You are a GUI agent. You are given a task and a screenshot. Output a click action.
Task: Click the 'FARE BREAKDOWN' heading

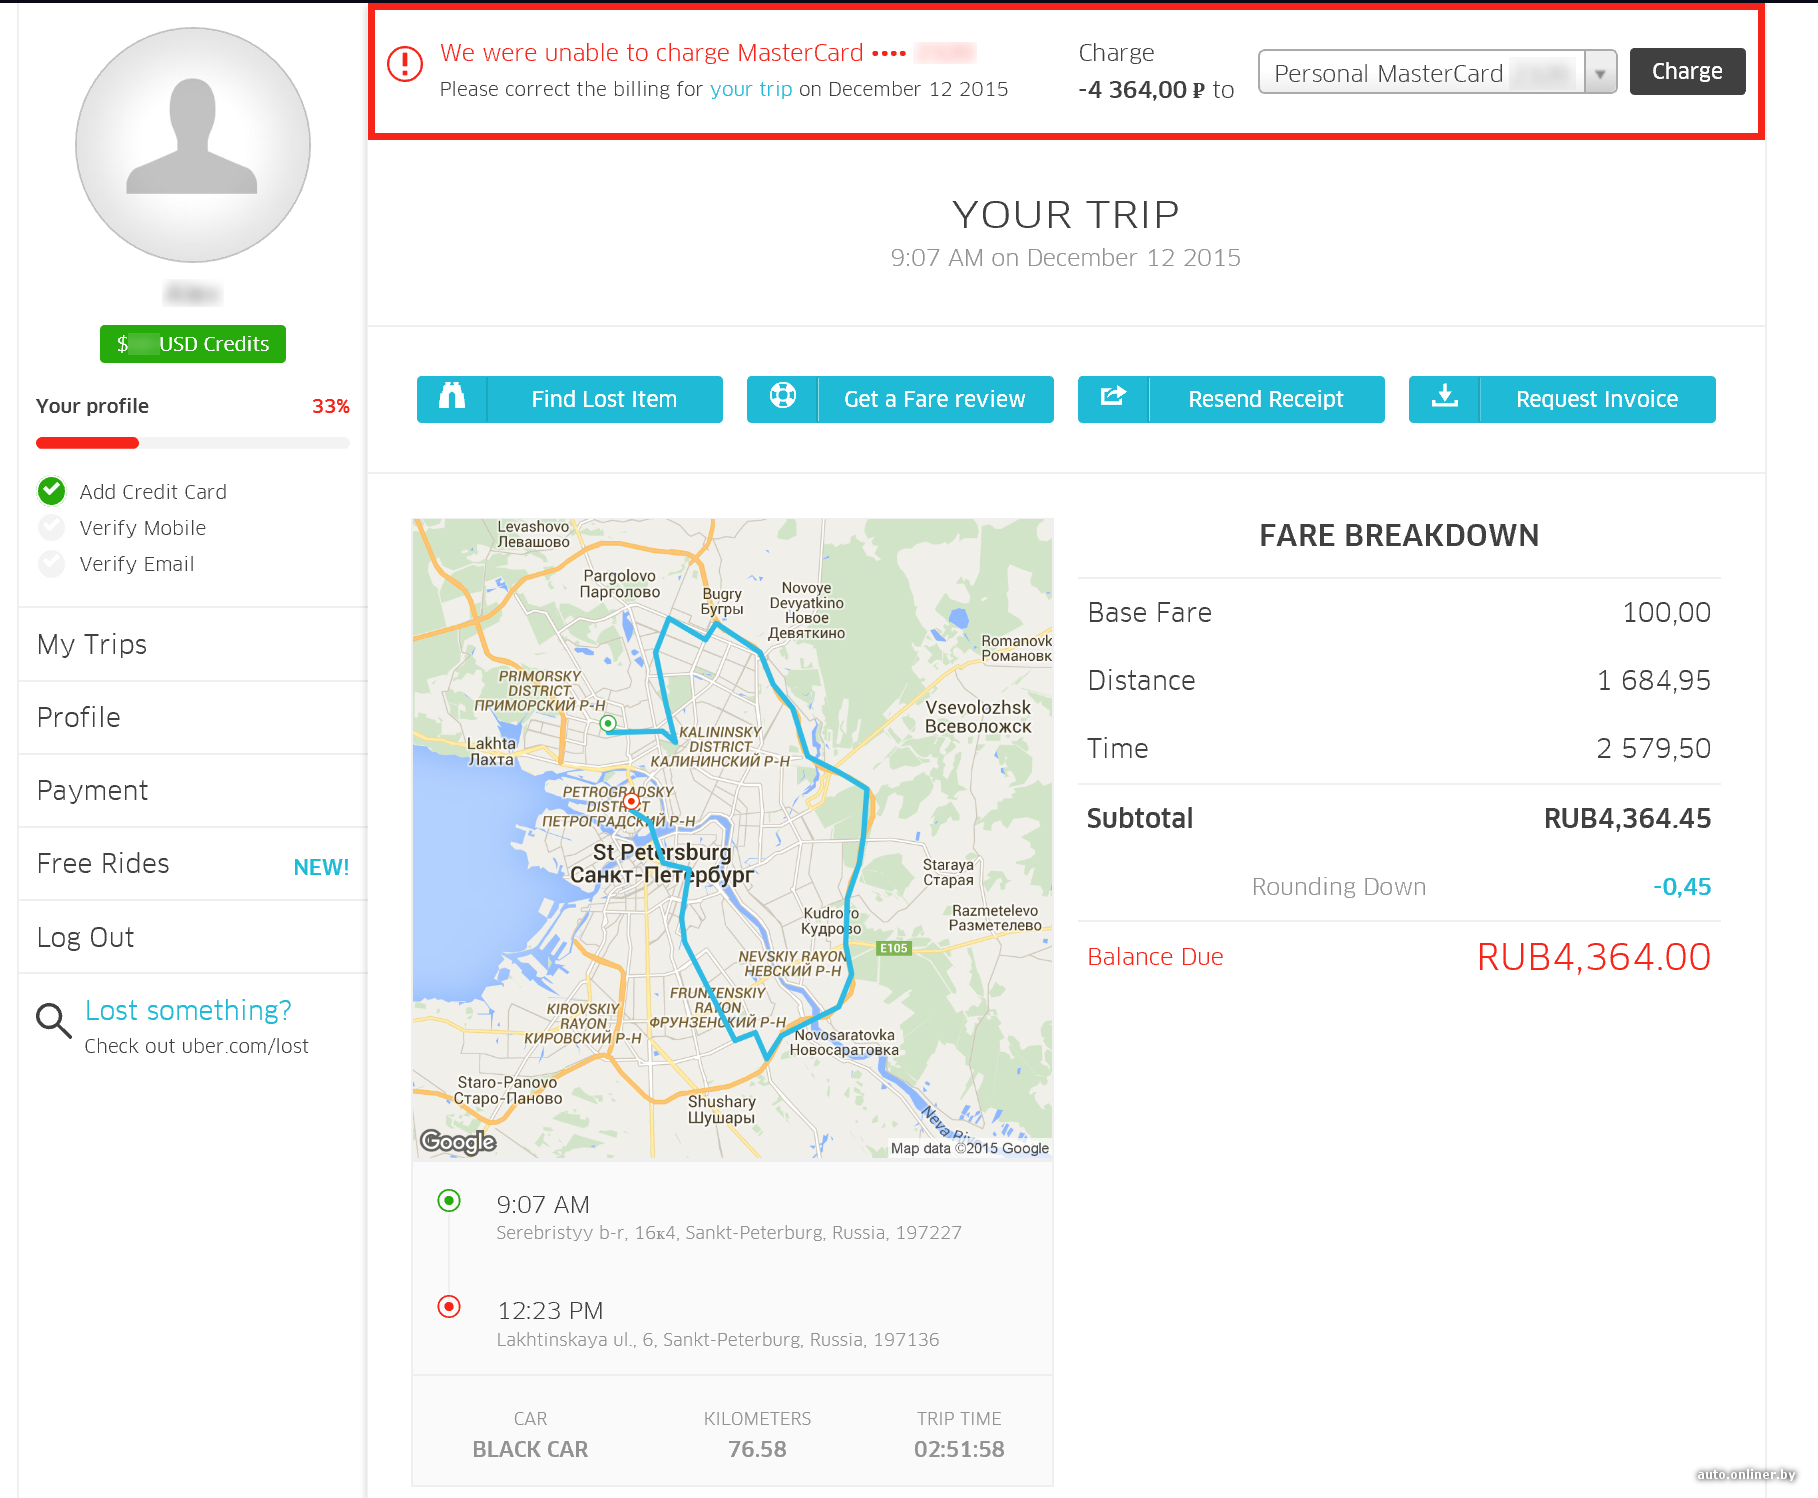1399,536
